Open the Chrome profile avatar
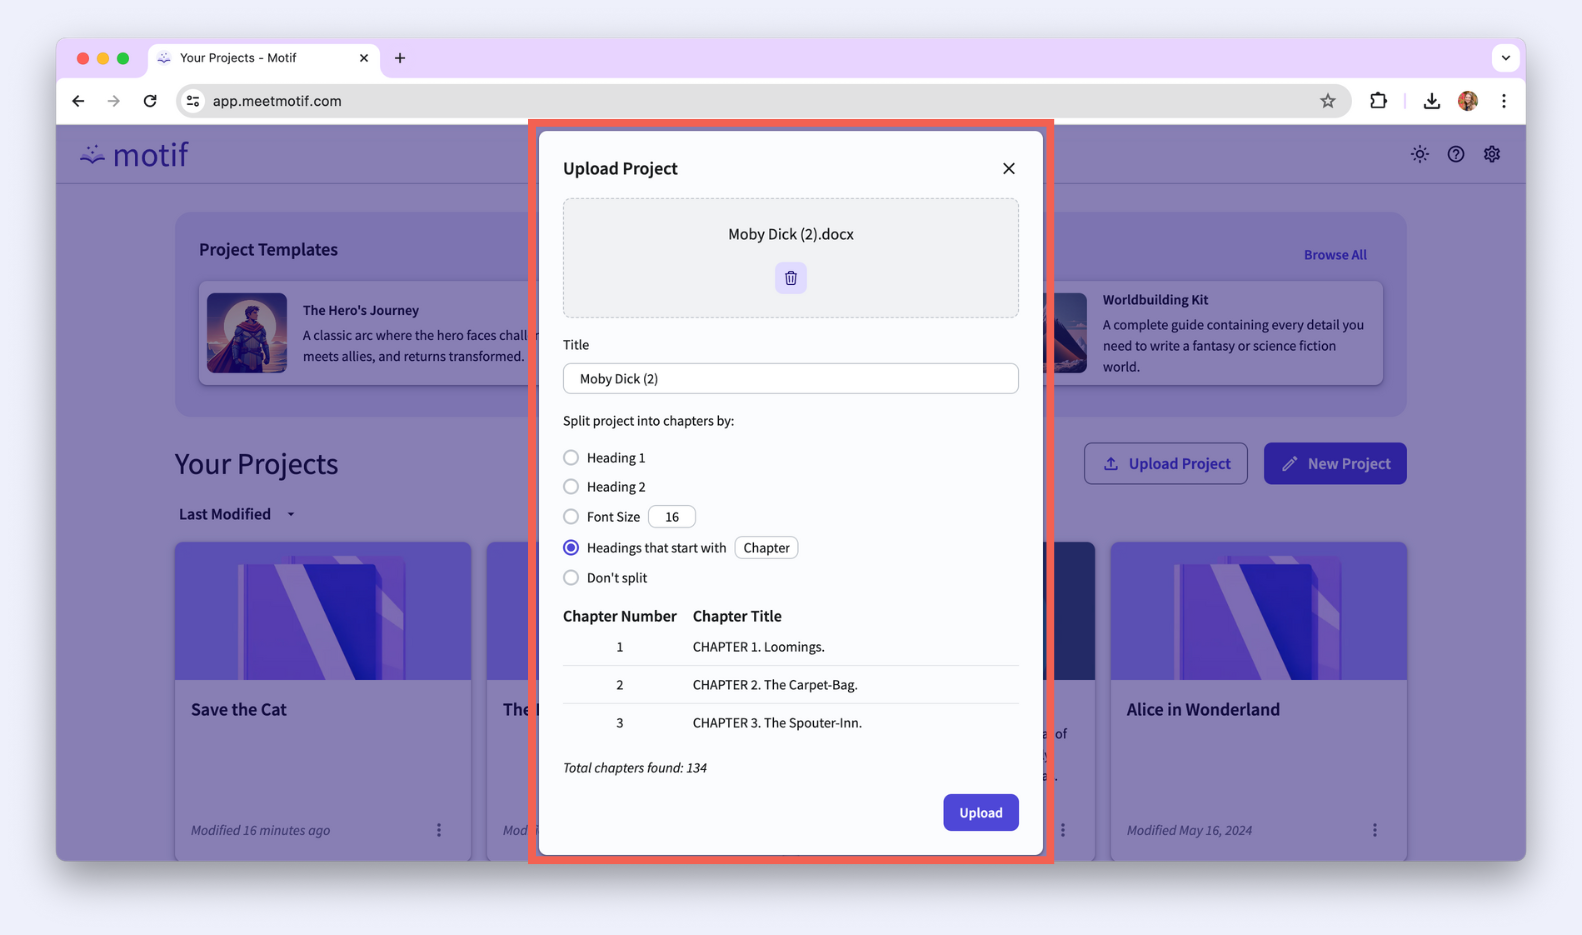The width and height of the screenshot is (1582, 935). pyautogui.click(x=1467, y=101)
